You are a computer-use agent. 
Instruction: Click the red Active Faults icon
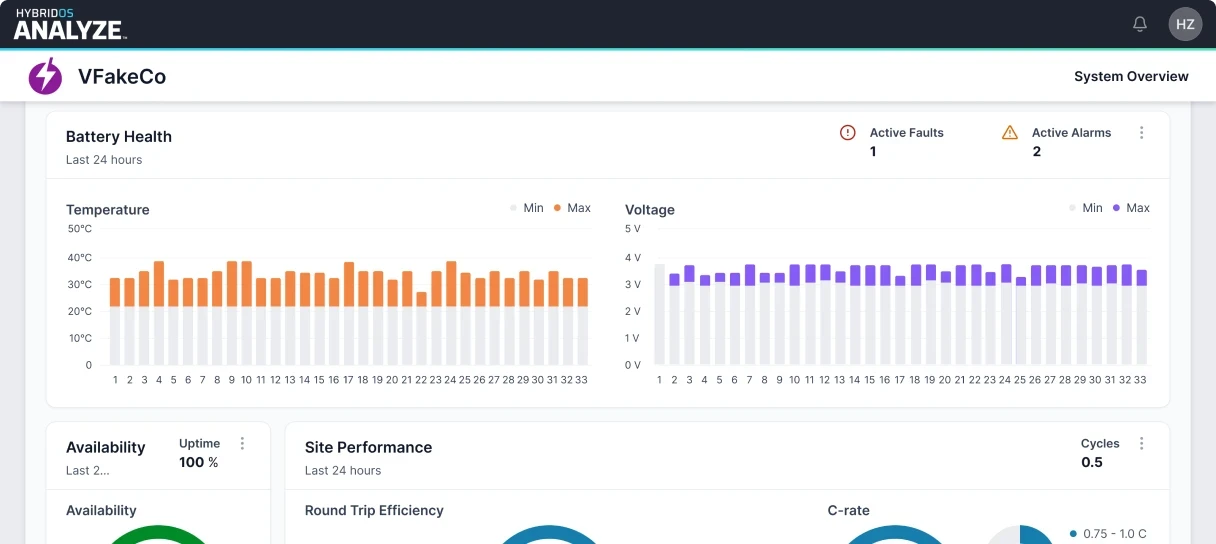tap(848, 132)
